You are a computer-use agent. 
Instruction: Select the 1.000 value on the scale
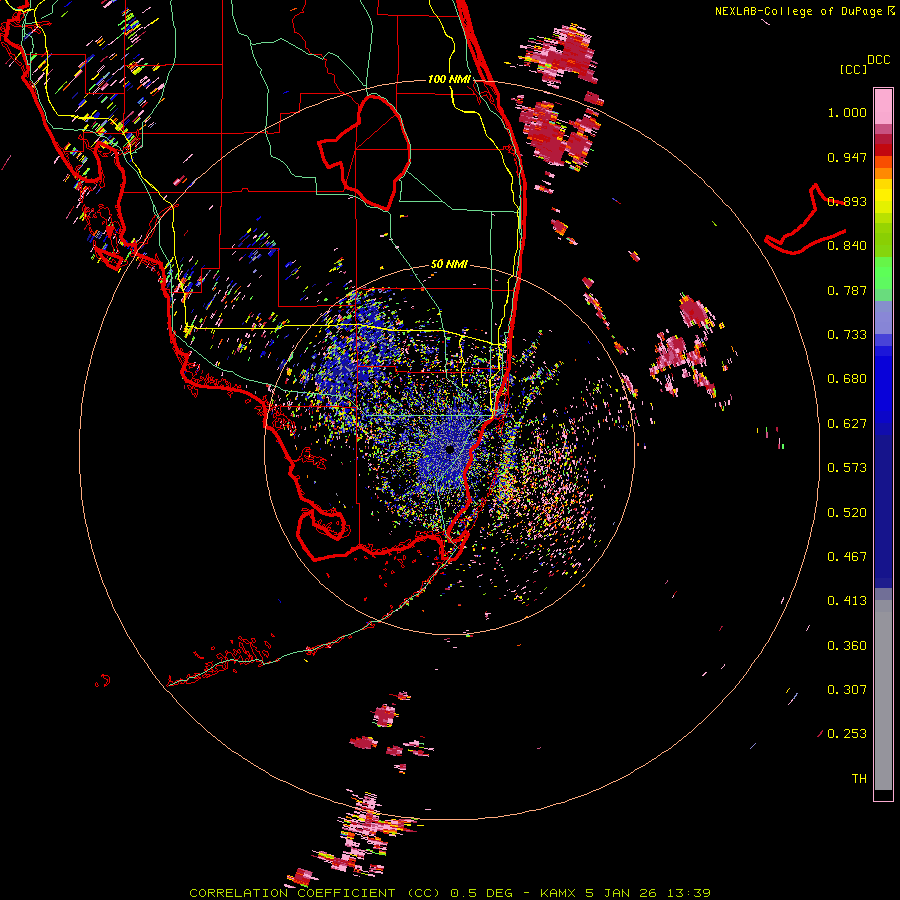point(847,112)
